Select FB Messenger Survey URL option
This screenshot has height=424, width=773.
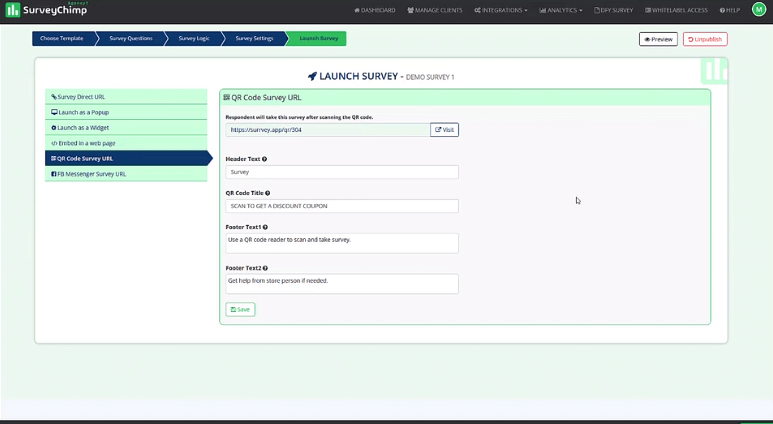point(126,174)
